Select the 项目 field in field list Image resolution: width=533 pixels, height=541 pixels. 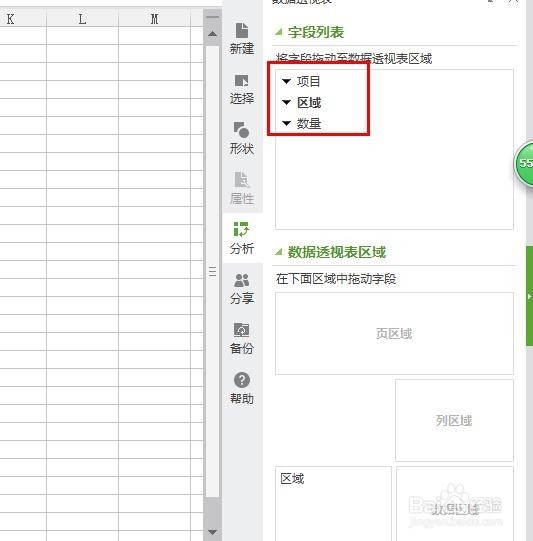[309, 81]
